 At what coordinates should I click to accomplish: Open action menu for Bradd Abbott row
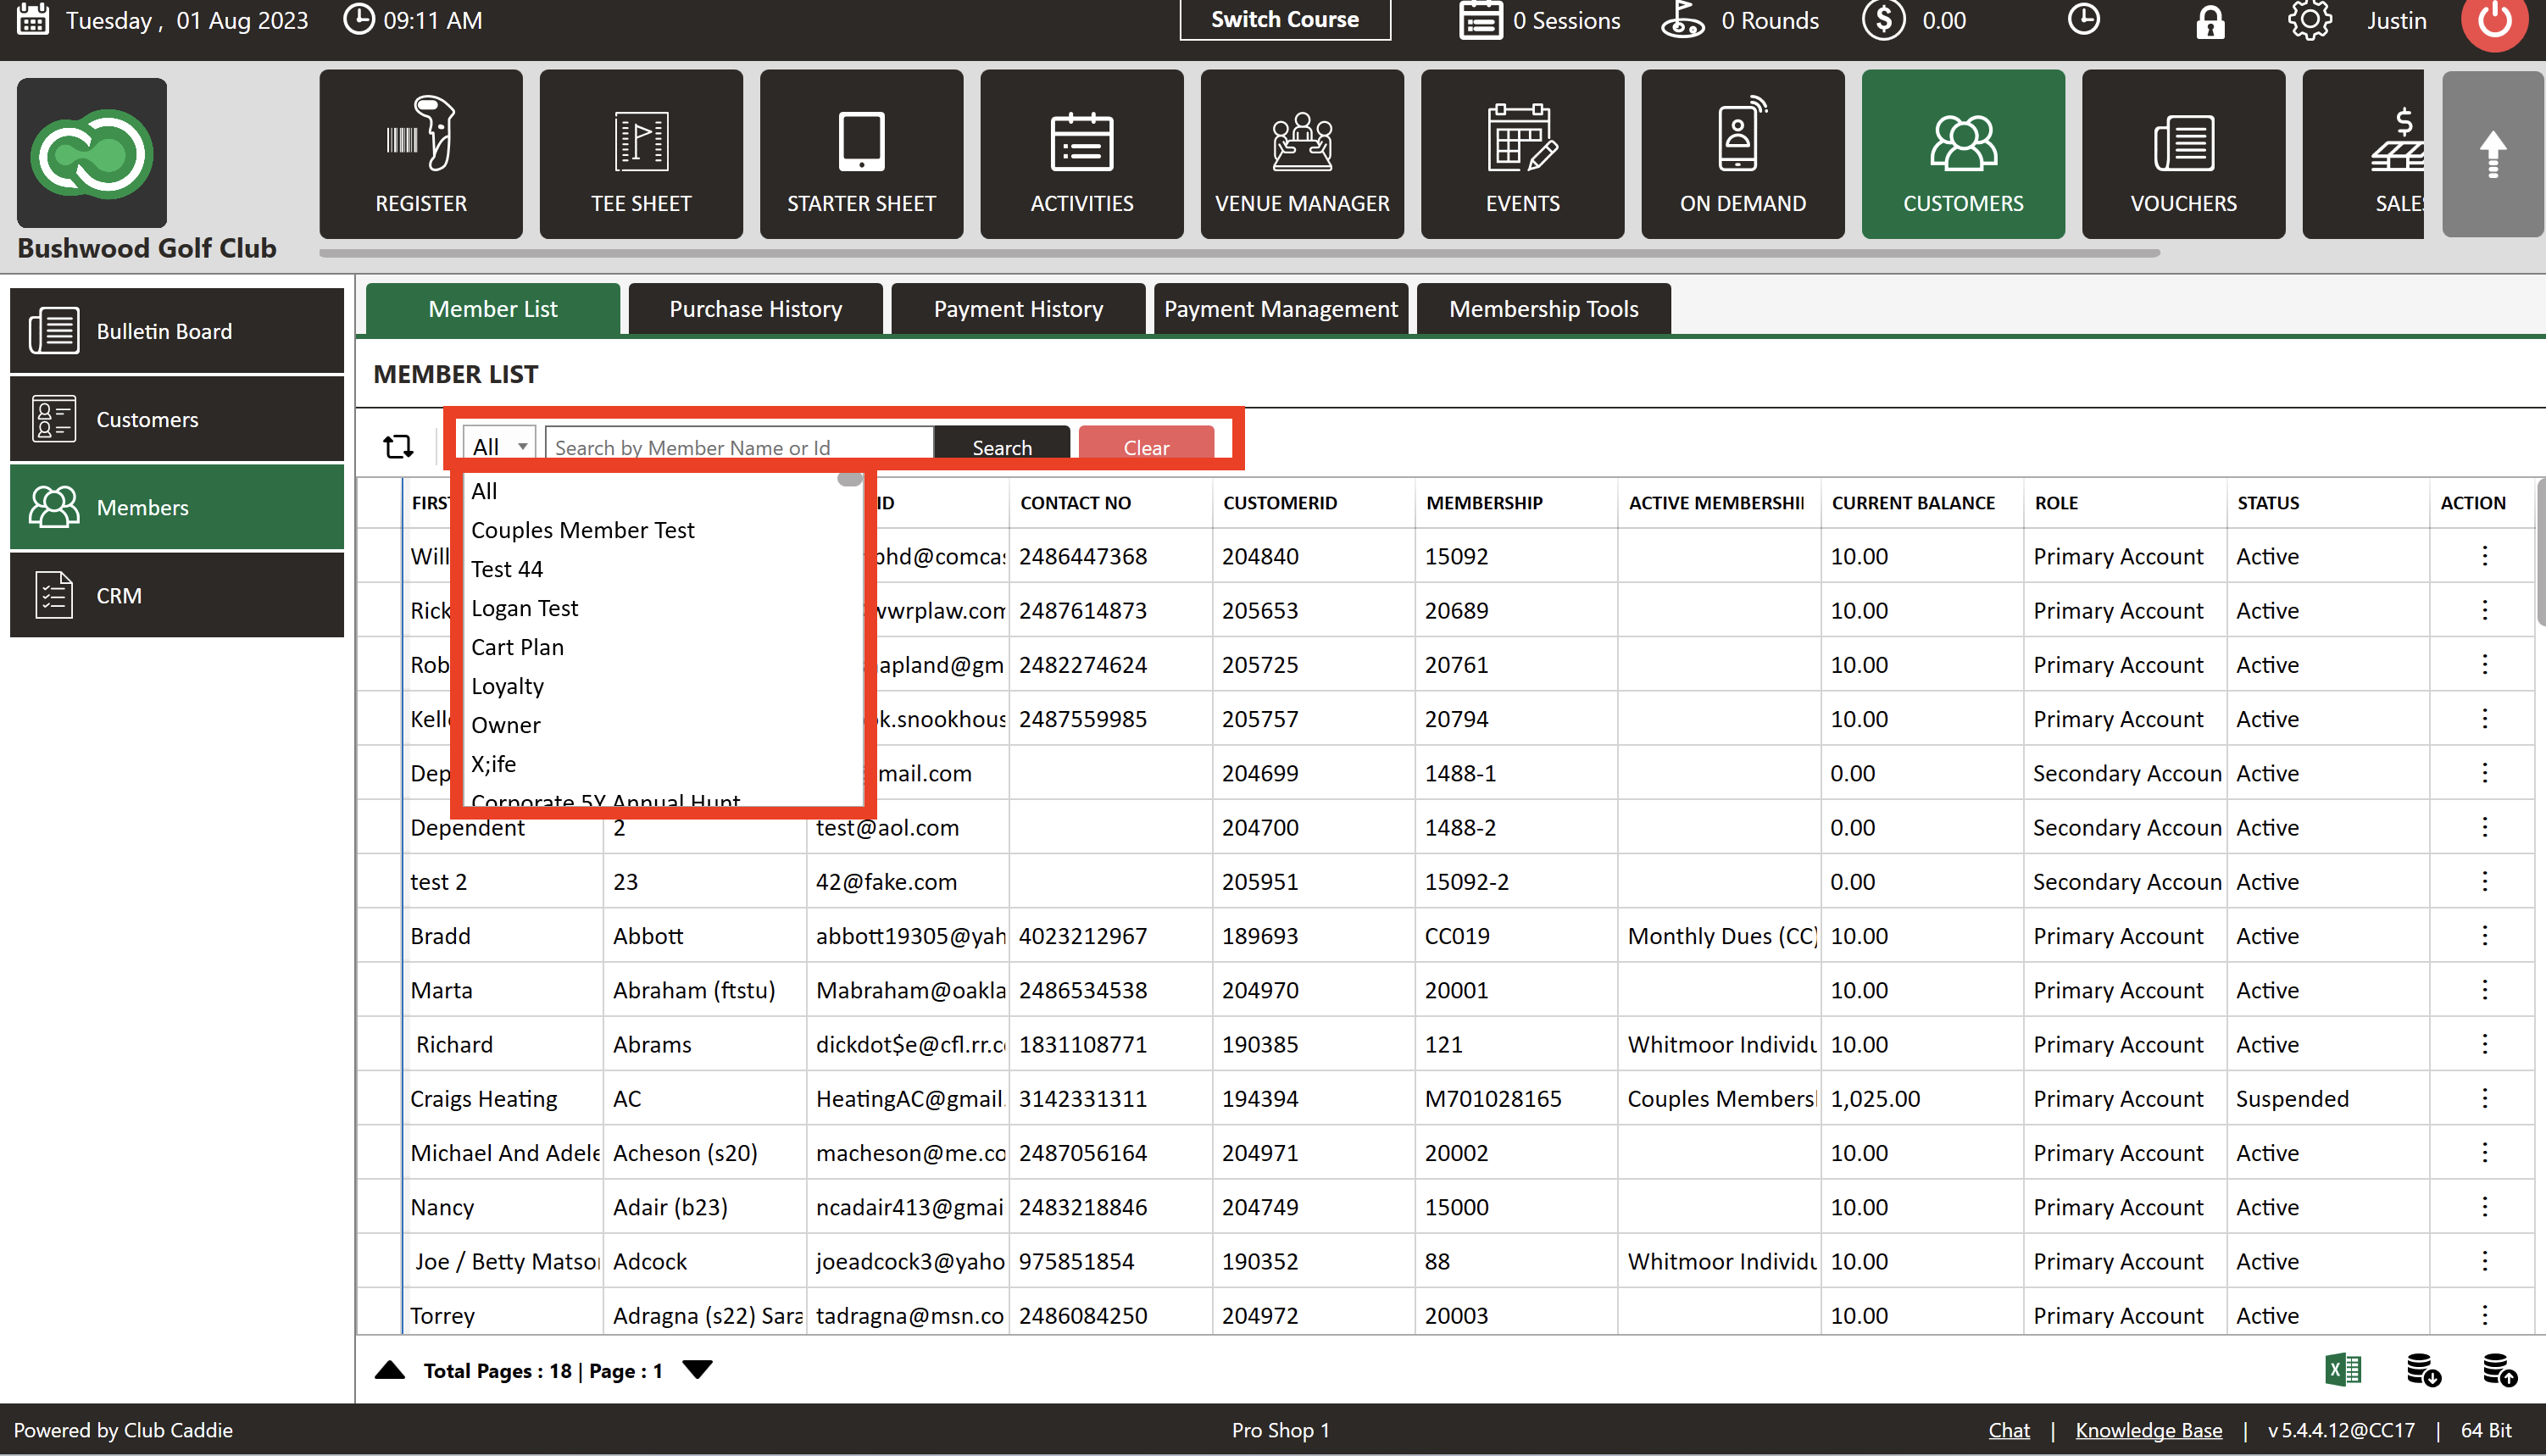[2484, 936]
